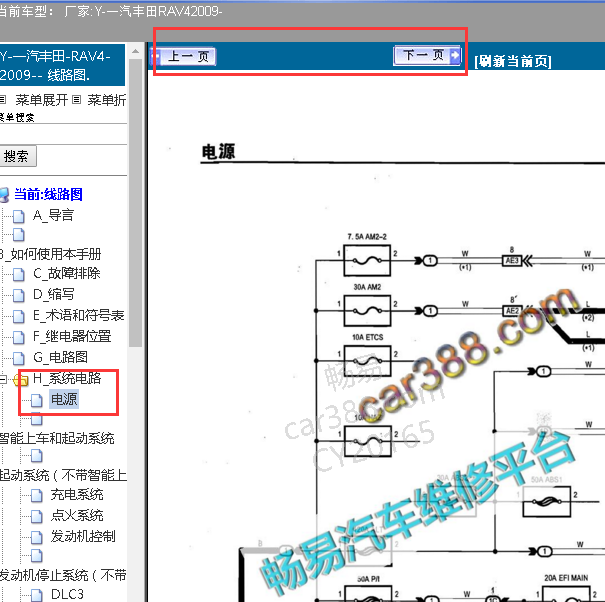The image size is (605, 602).
Task: Click sidebar scrollbar up arrow
Action: point(135,51)
